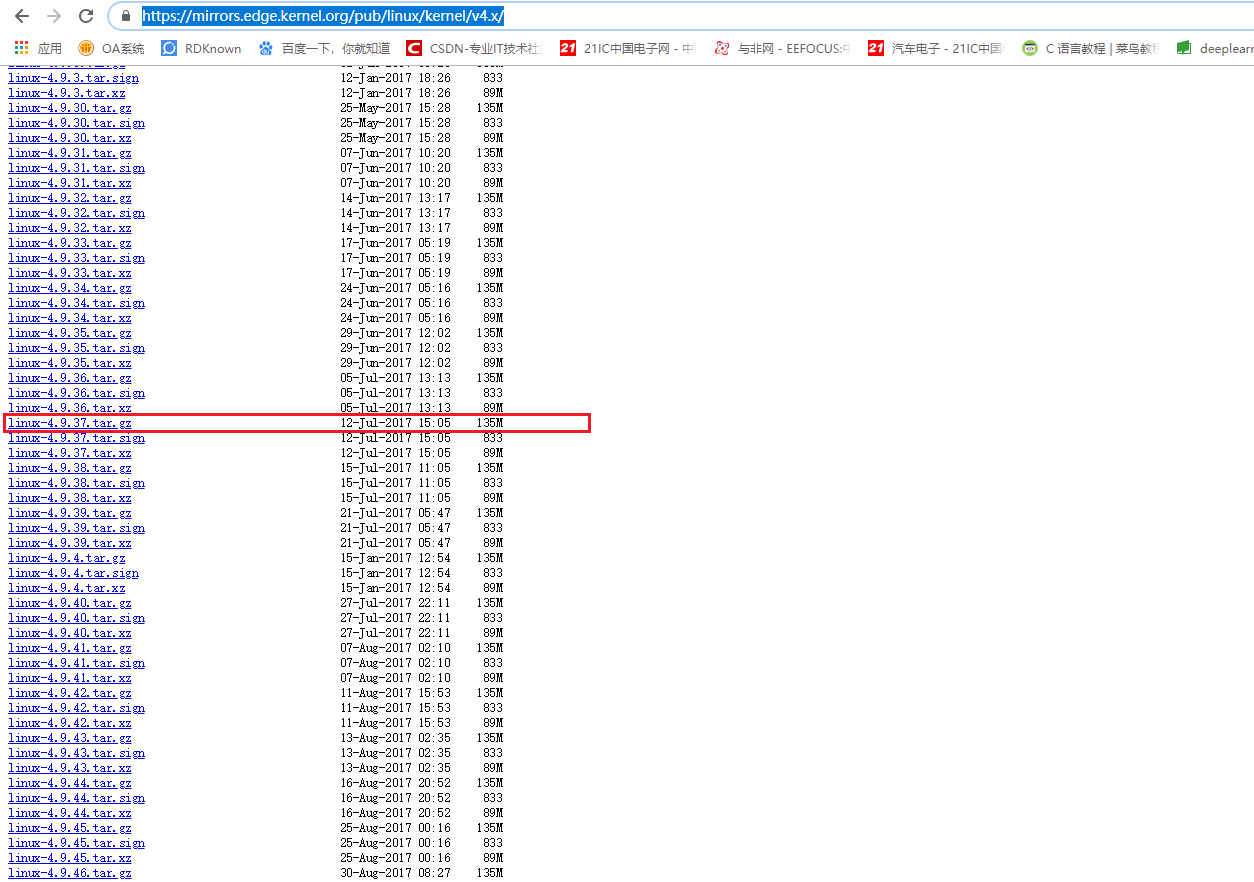Click the linux-4.9.44.tar.xz link
The width and height of the screenshot is (1254, 882).
pyautogui.click(x=69, y=813)
